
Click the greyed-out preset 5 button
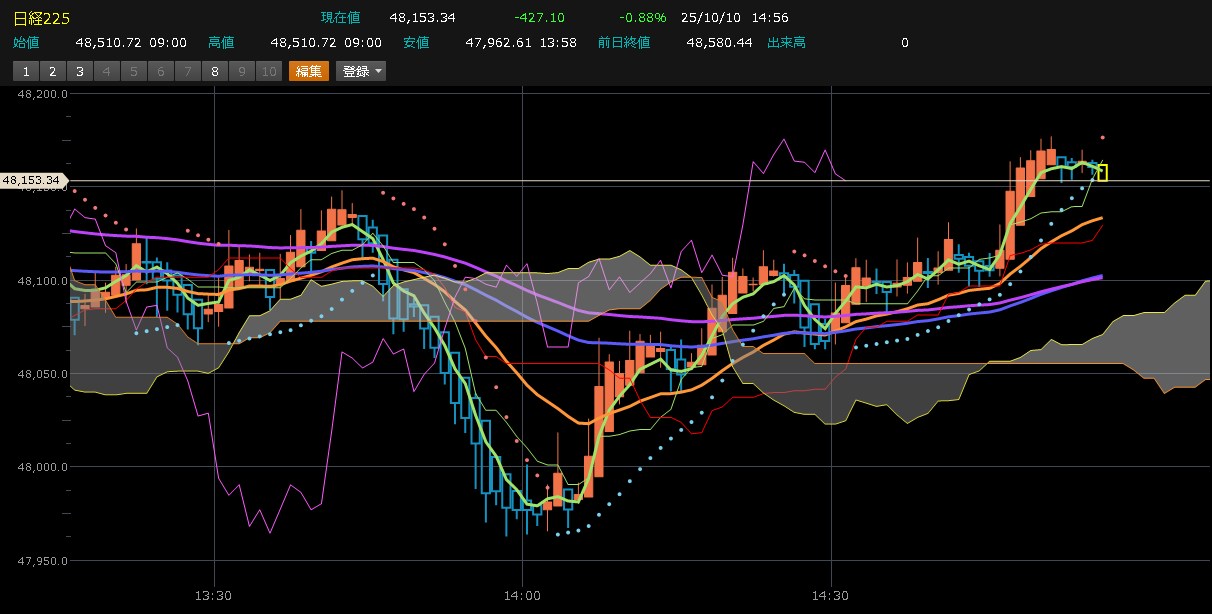point(133,71)
